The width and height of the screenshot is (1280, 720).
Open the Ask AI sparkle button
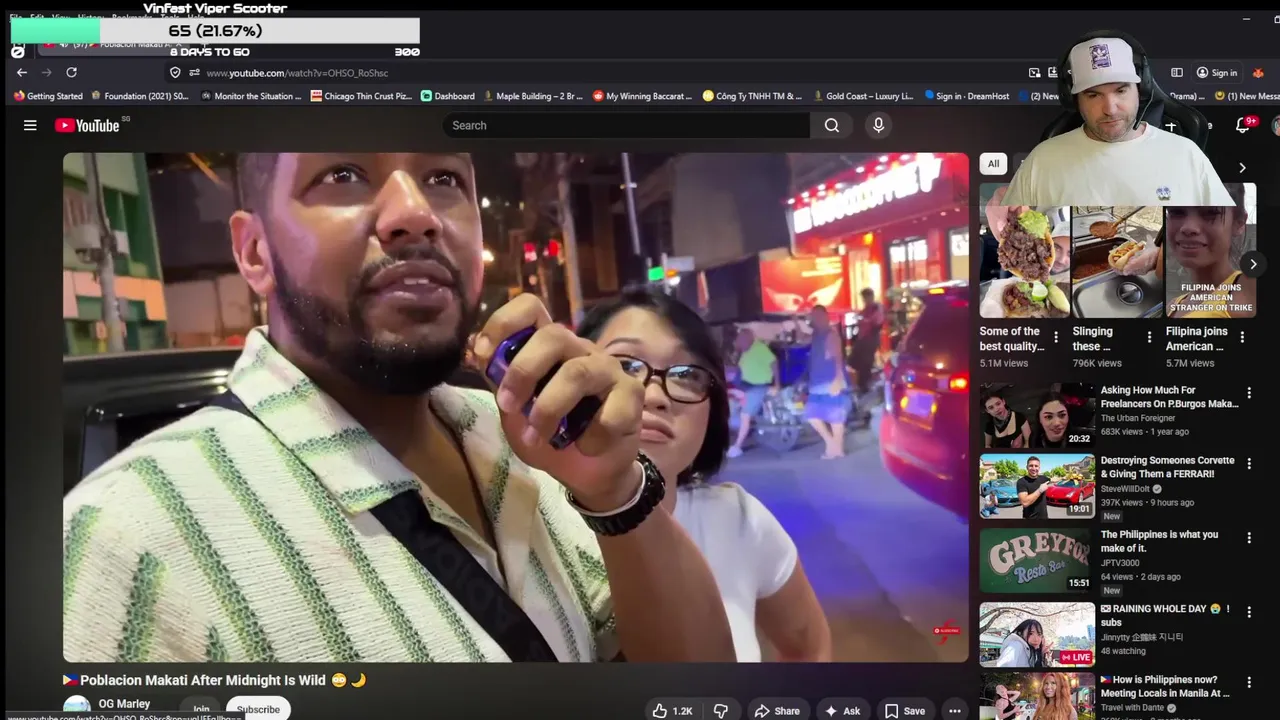pos(842,711)
